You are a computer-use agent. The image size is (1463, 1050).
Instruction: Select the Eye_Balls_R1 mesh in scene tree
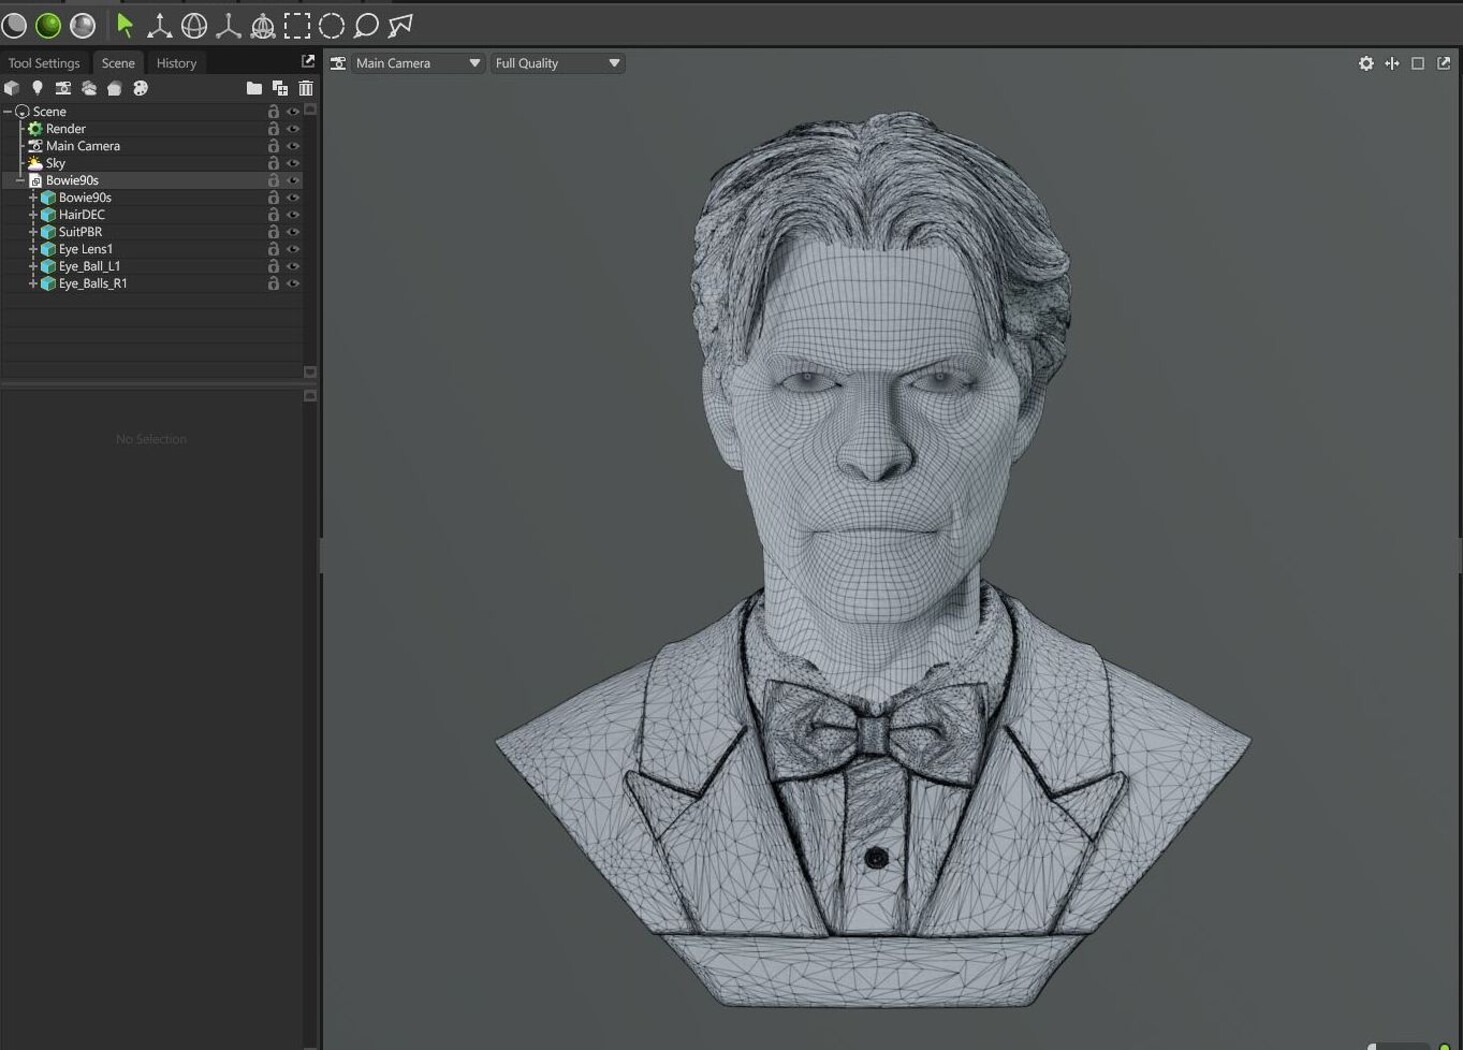pyautogui.click(x=93, y=283)
